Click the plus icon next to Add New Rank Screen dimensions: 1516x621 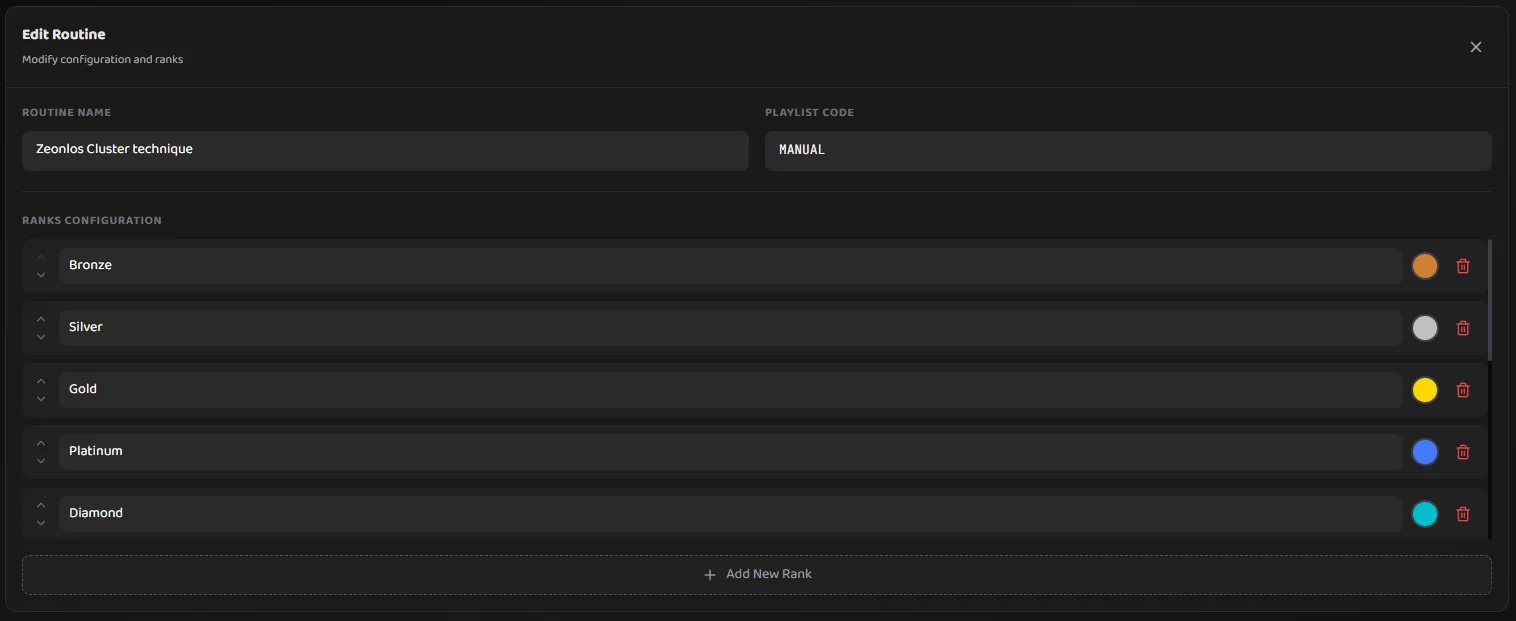709,574
